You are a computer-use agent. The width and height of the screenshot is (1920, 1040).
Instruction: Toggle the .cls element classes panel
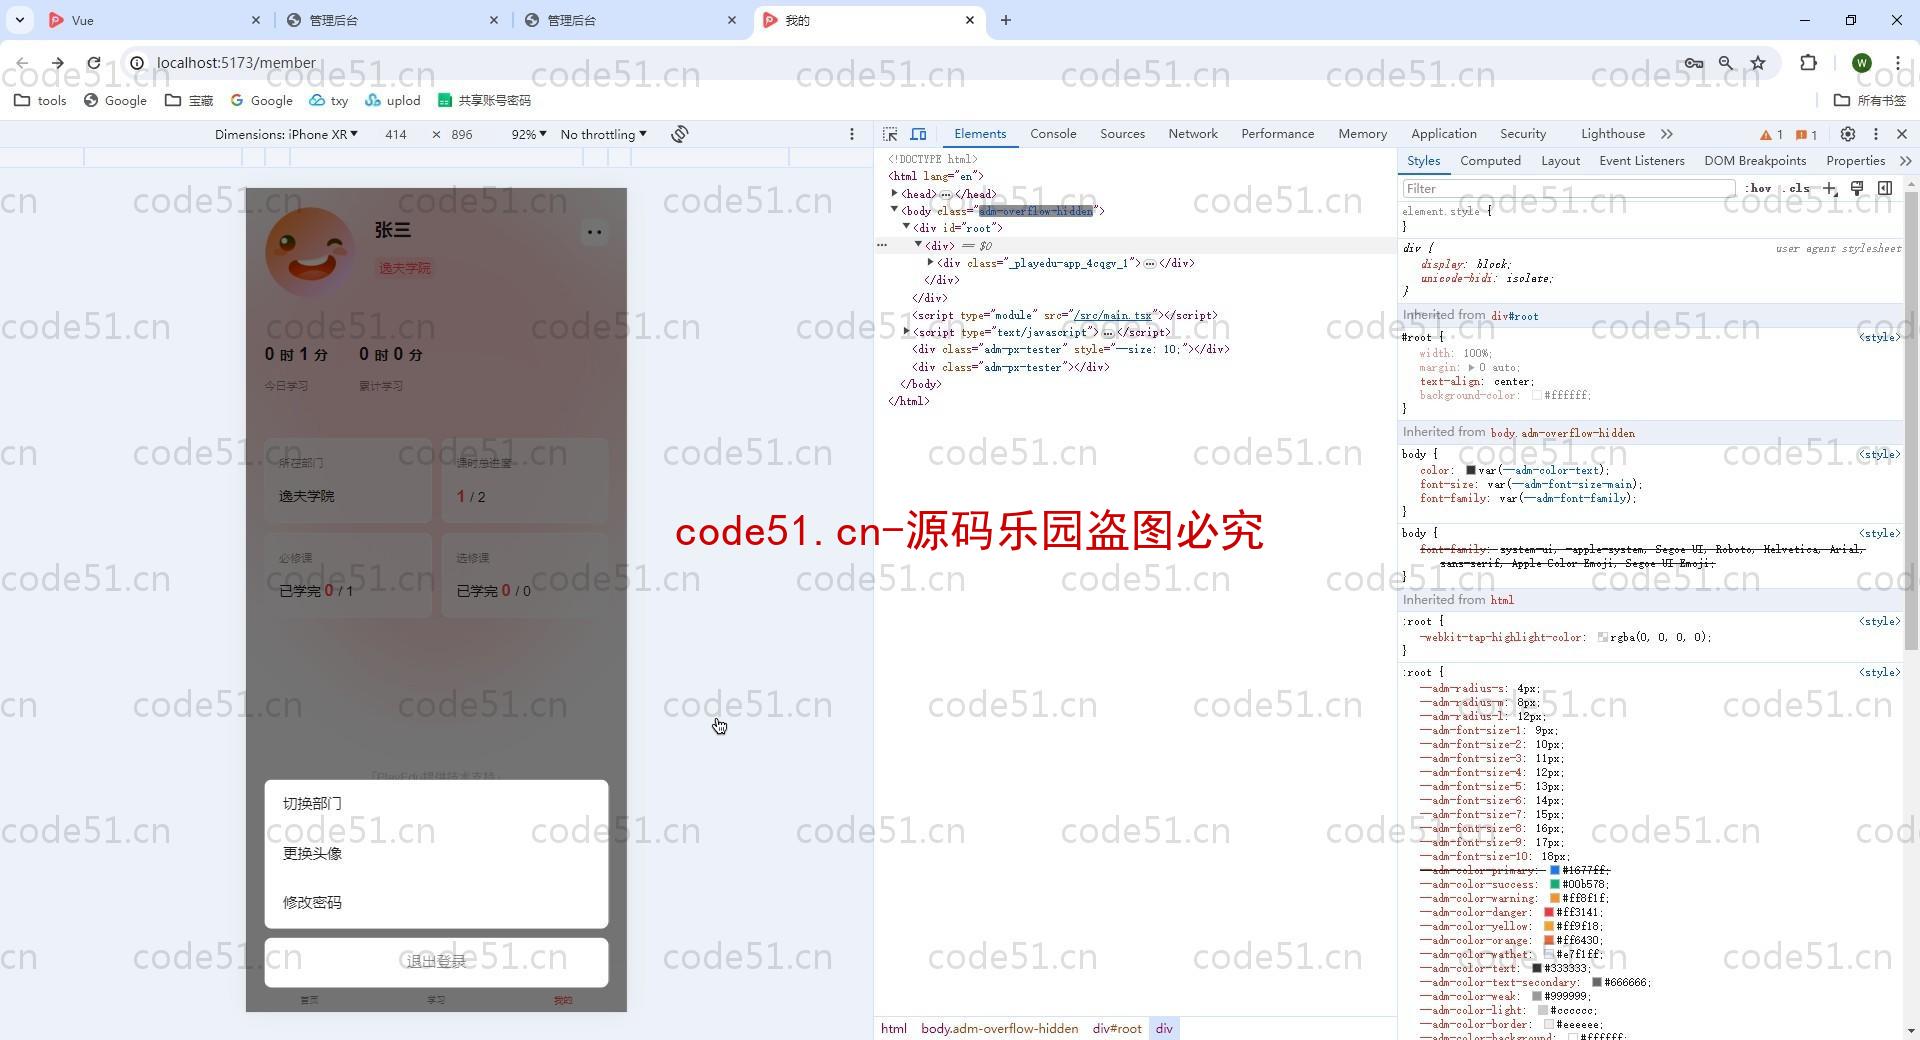pyautogui.click(x=1798, y=188)
